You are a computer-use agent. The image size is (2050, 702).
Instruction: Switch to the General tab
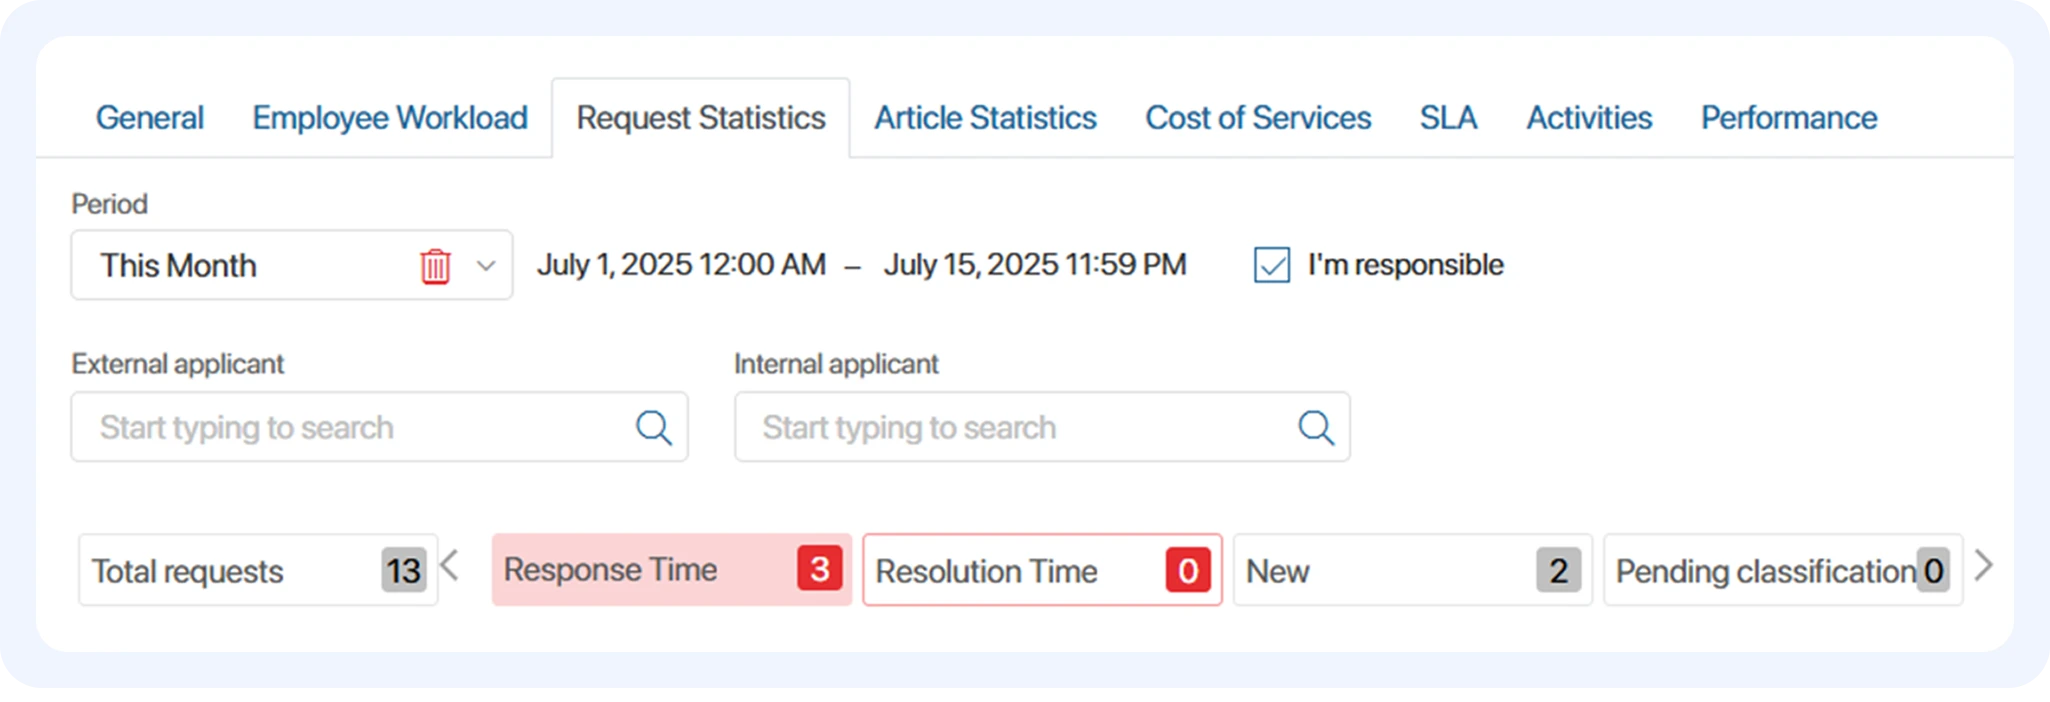(x=149, y=118)
